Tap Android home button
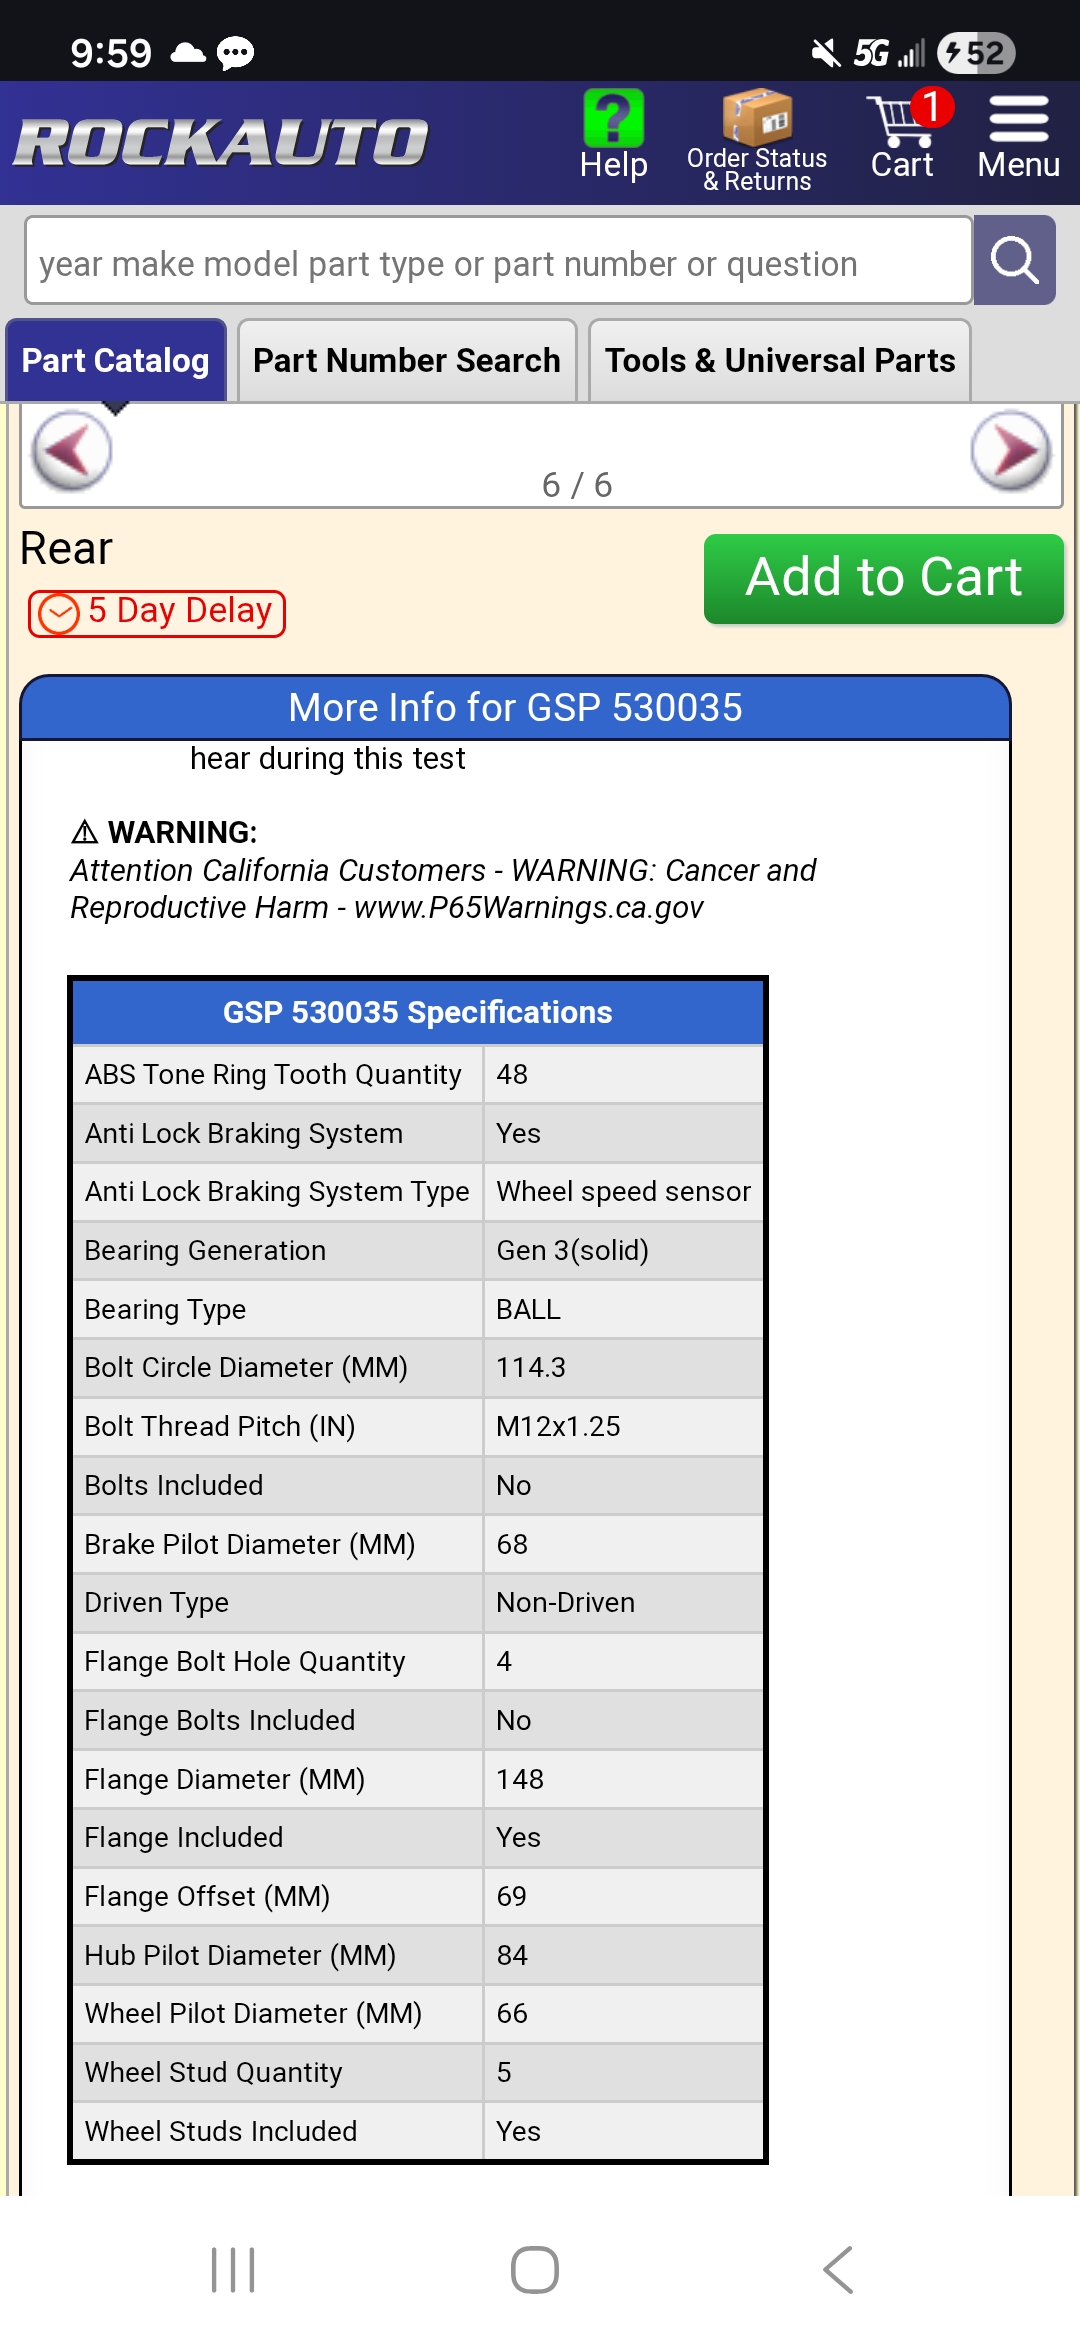Viewport: 1080px width, 2340px height. [x=535, y=2270]
